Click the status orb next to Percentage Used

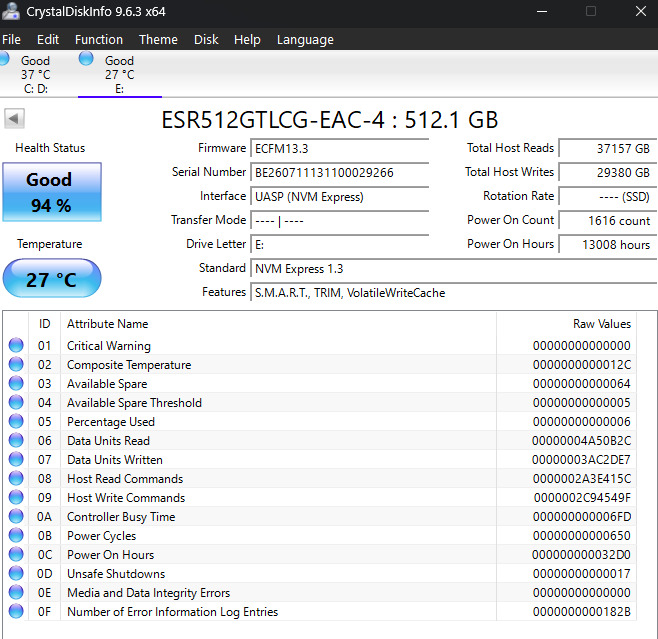tap(16, 422)
